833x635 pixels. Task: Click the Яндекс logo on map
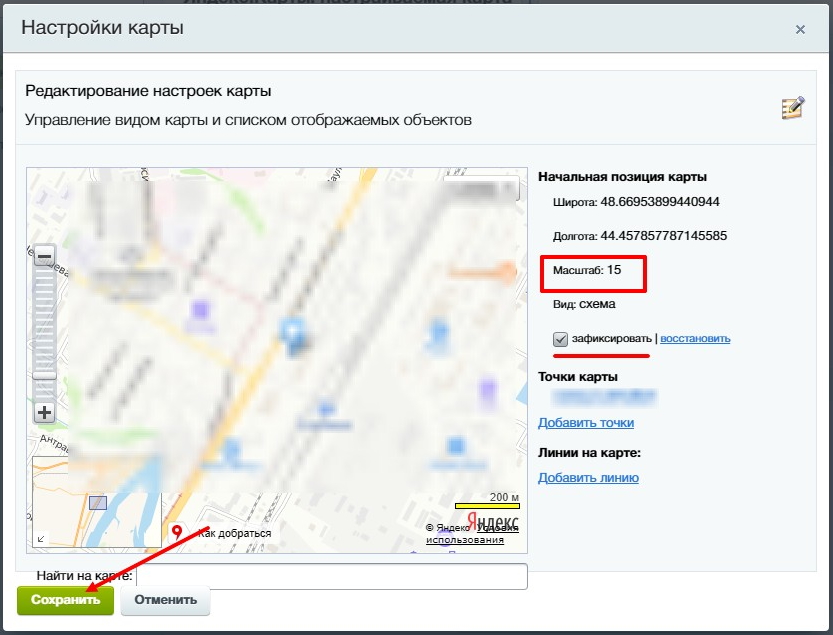pyautogui.click(x=493, y=522)
